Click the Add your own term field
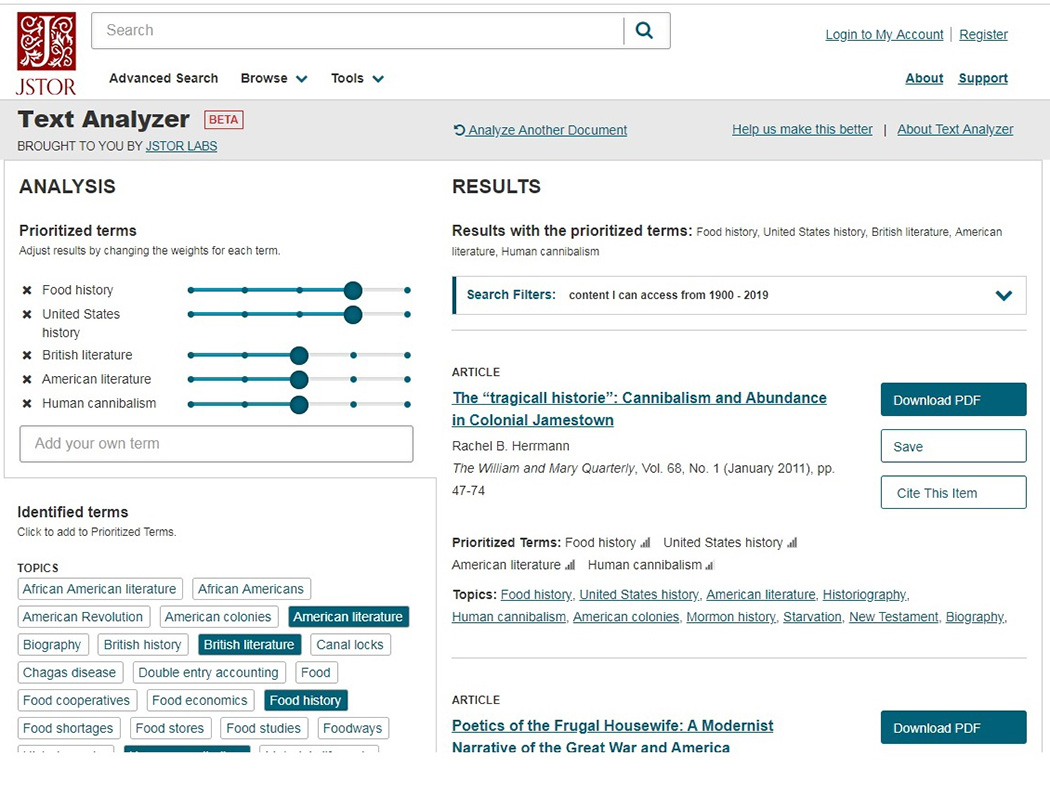 (216, 443)
